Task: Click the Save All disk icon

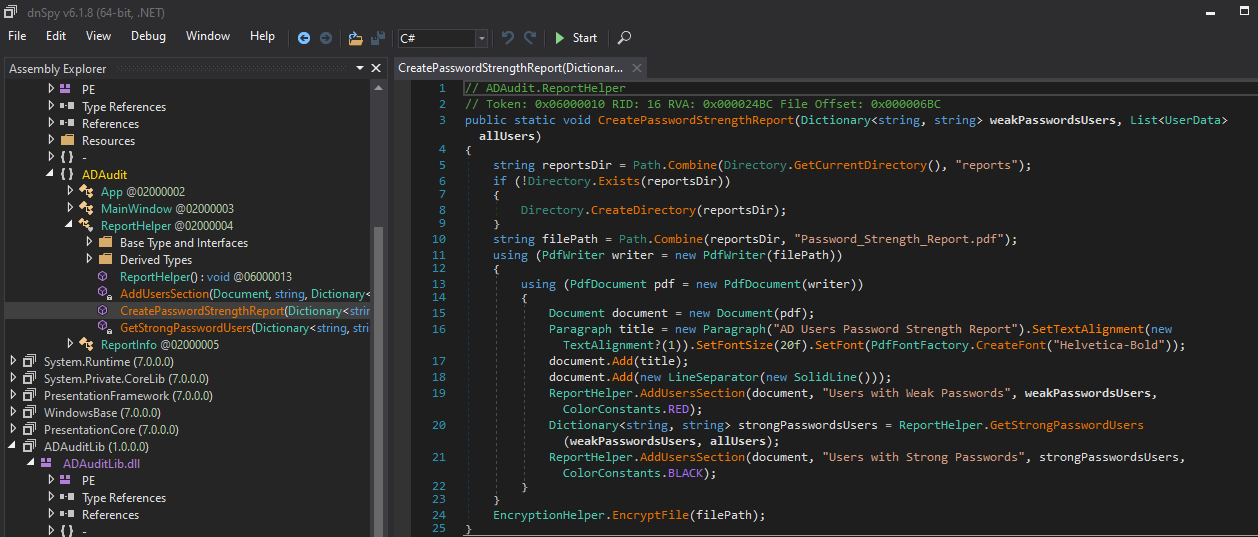Action: pyautogui.click(x=377, y=38)
